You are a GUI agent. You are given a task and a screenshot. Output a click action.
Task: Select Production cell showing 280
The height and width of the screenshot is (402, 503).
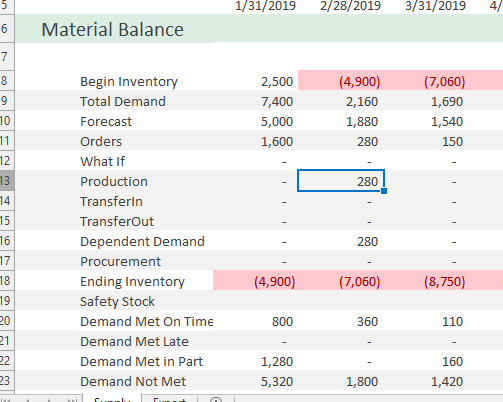(341, 181)
